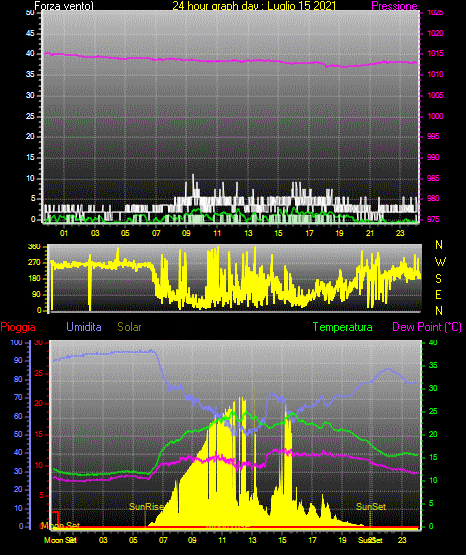Click hour "01" under the wind force graph
Viewport: 466px width, 555px height.
(x=64, y=233)
